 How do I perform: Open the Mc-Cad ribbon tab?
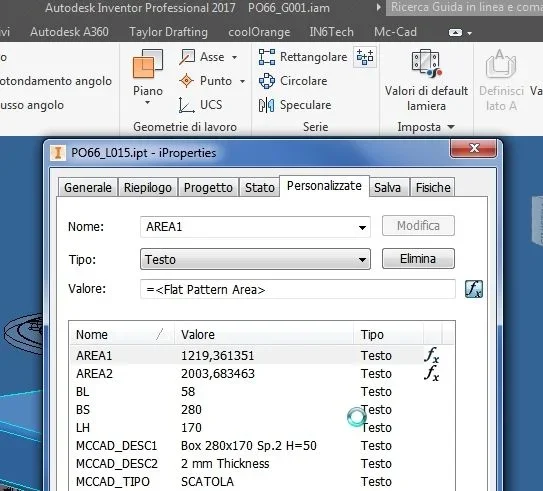tap(395, 32)
